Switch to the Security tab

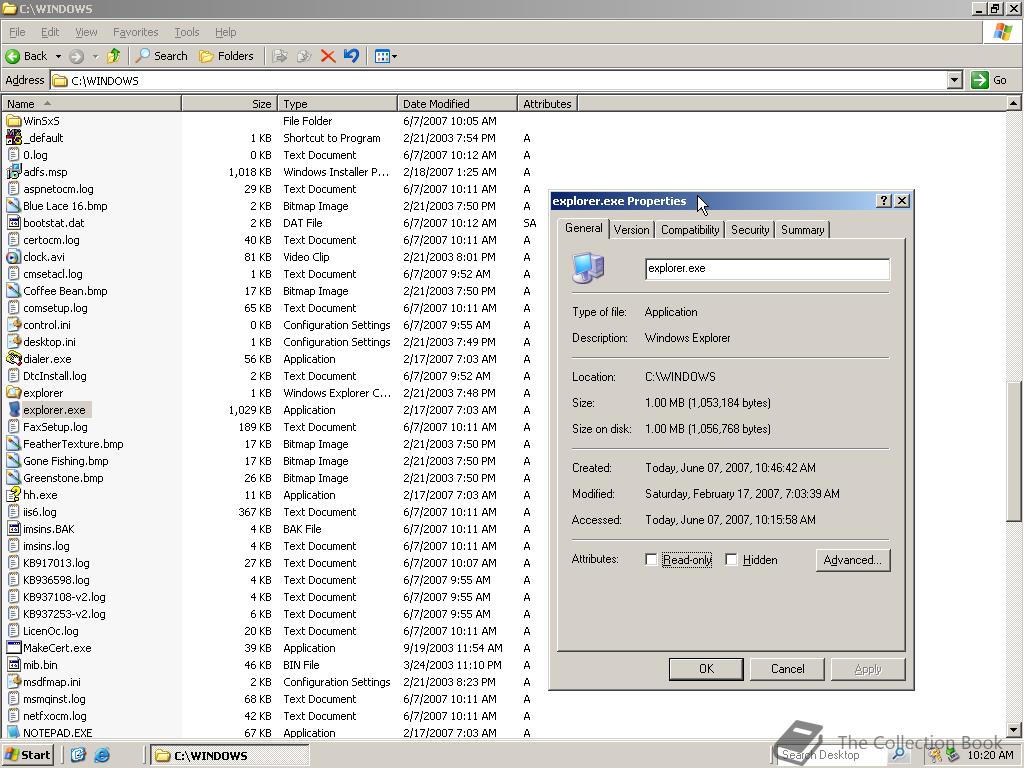point(750,230)
